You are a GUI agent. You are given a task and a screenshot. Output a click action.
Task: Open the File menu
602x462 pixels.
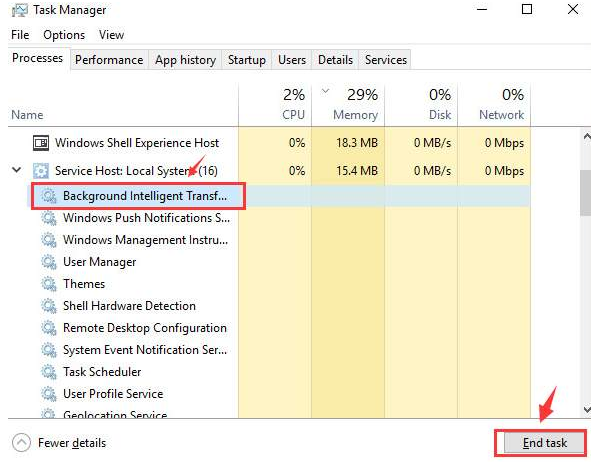click(21, 35)
